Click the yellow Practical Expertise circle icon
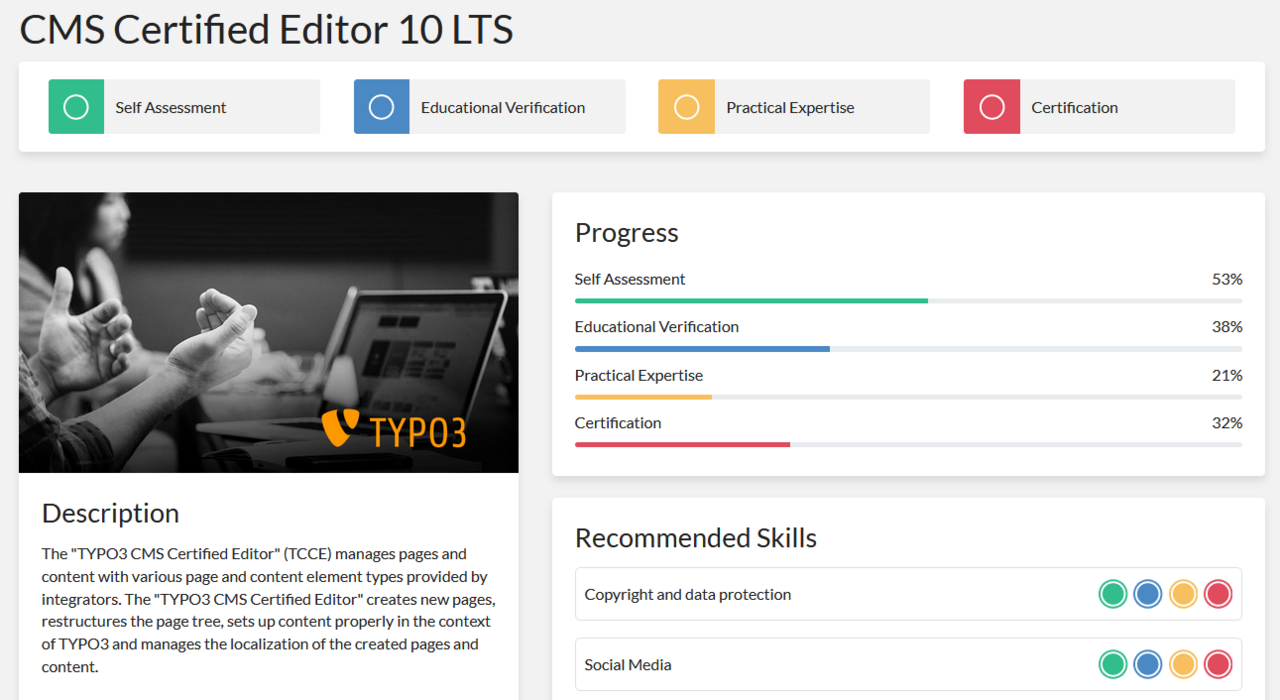 pos(686,107)
